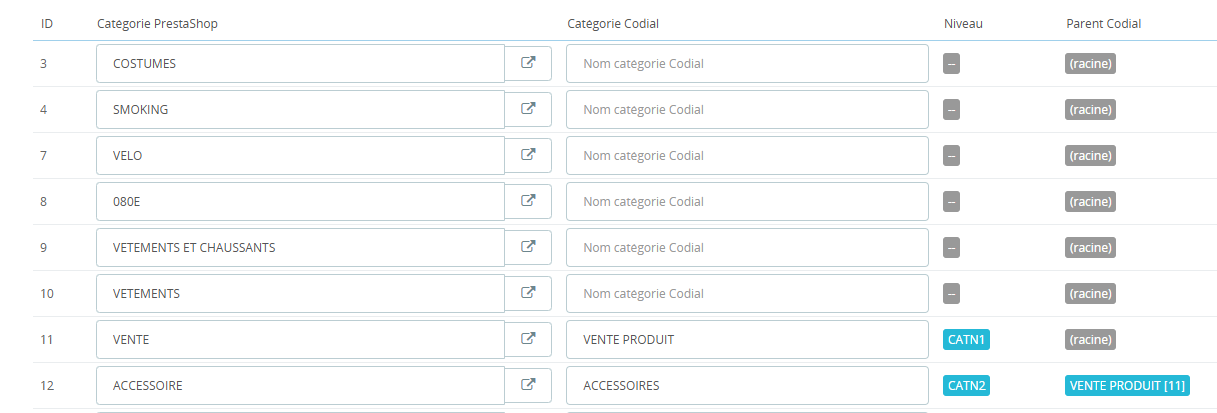Open external link icon for COSTUMES row
Viewport: 1217px width, 413px height.
(528, 63)
